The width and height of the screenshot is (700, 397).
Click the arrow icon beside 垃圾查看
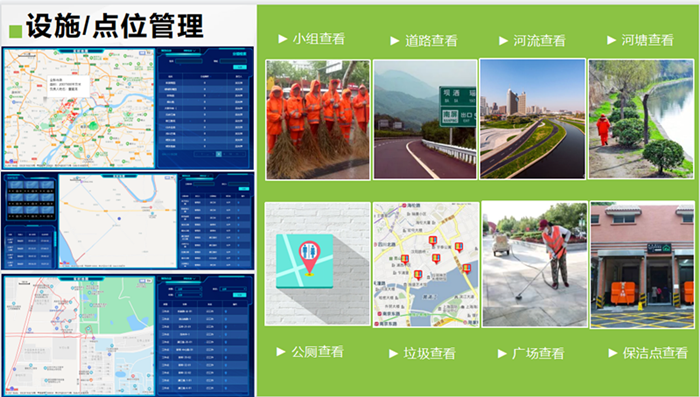pos(393,354)
